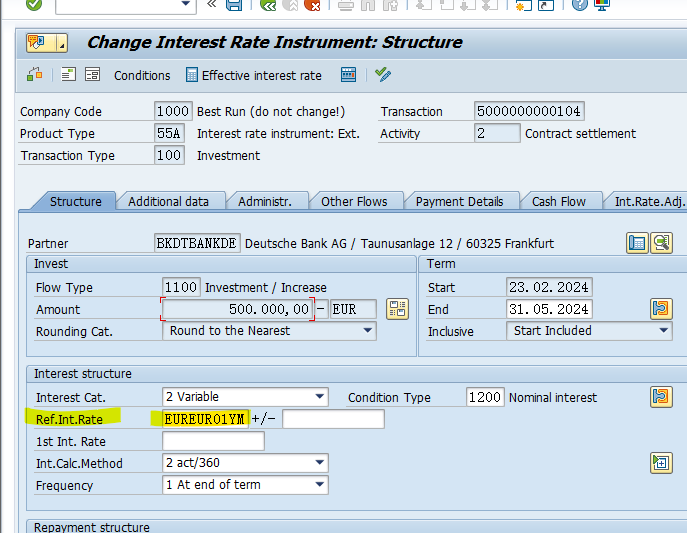Viewport: 687px width, 533px height.
Task: Click the calculator icon beside Effective interest rate
Action: coord(348,75)
